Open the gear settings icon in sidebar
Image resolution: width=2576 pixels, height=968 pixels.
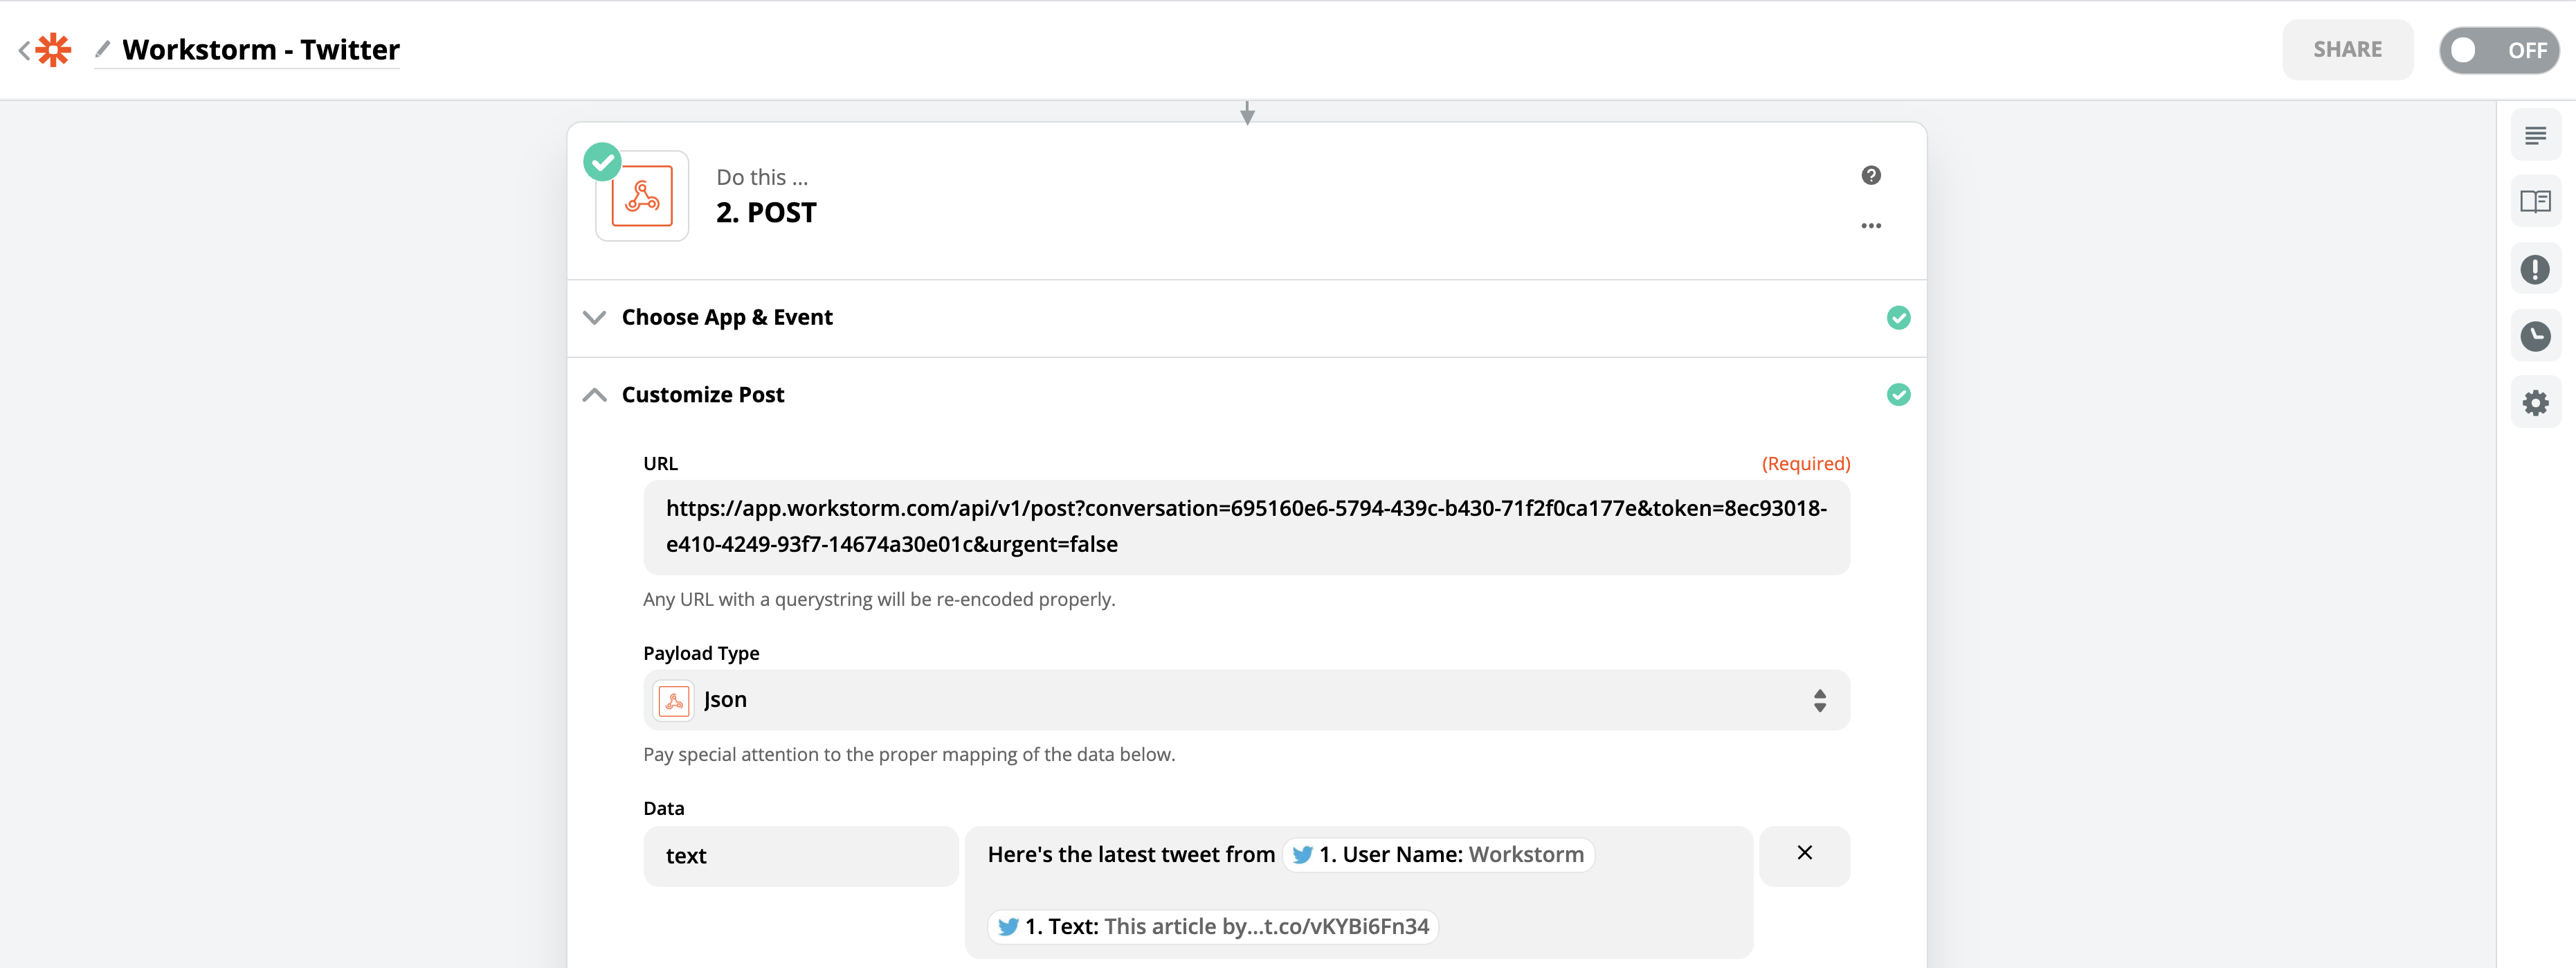point(2535,403)
